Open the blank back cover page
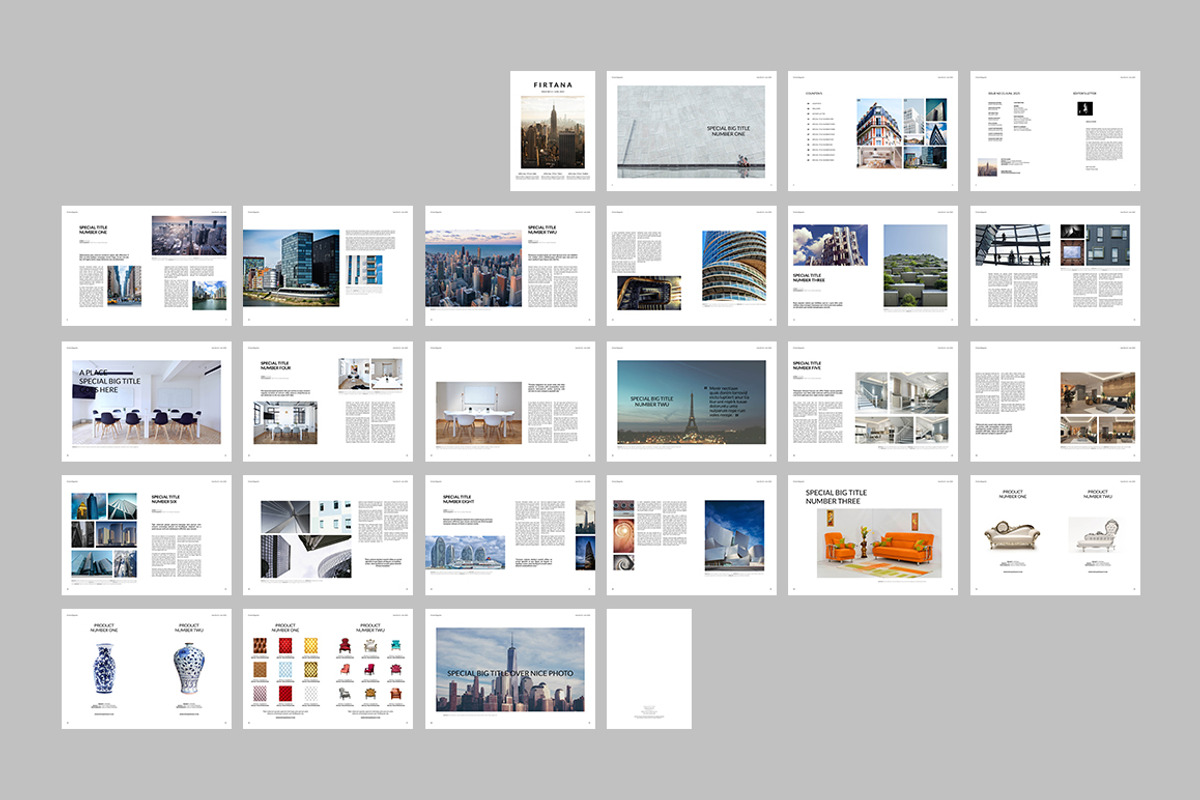 point(648,669)
